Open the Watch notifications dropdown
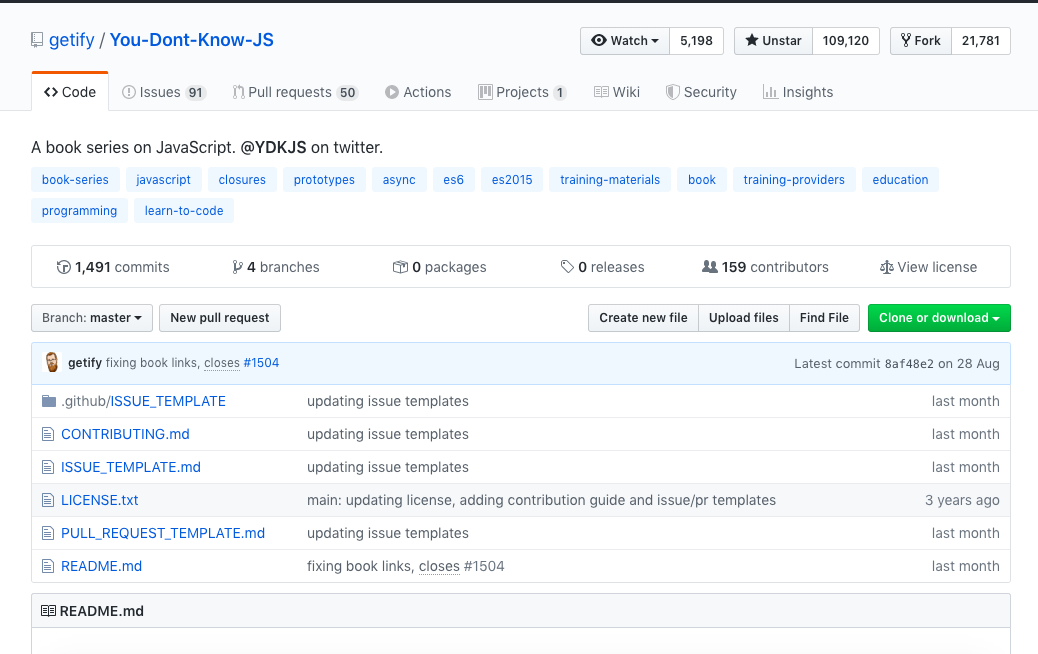1038x654 pixels. [x=624, y=40]
